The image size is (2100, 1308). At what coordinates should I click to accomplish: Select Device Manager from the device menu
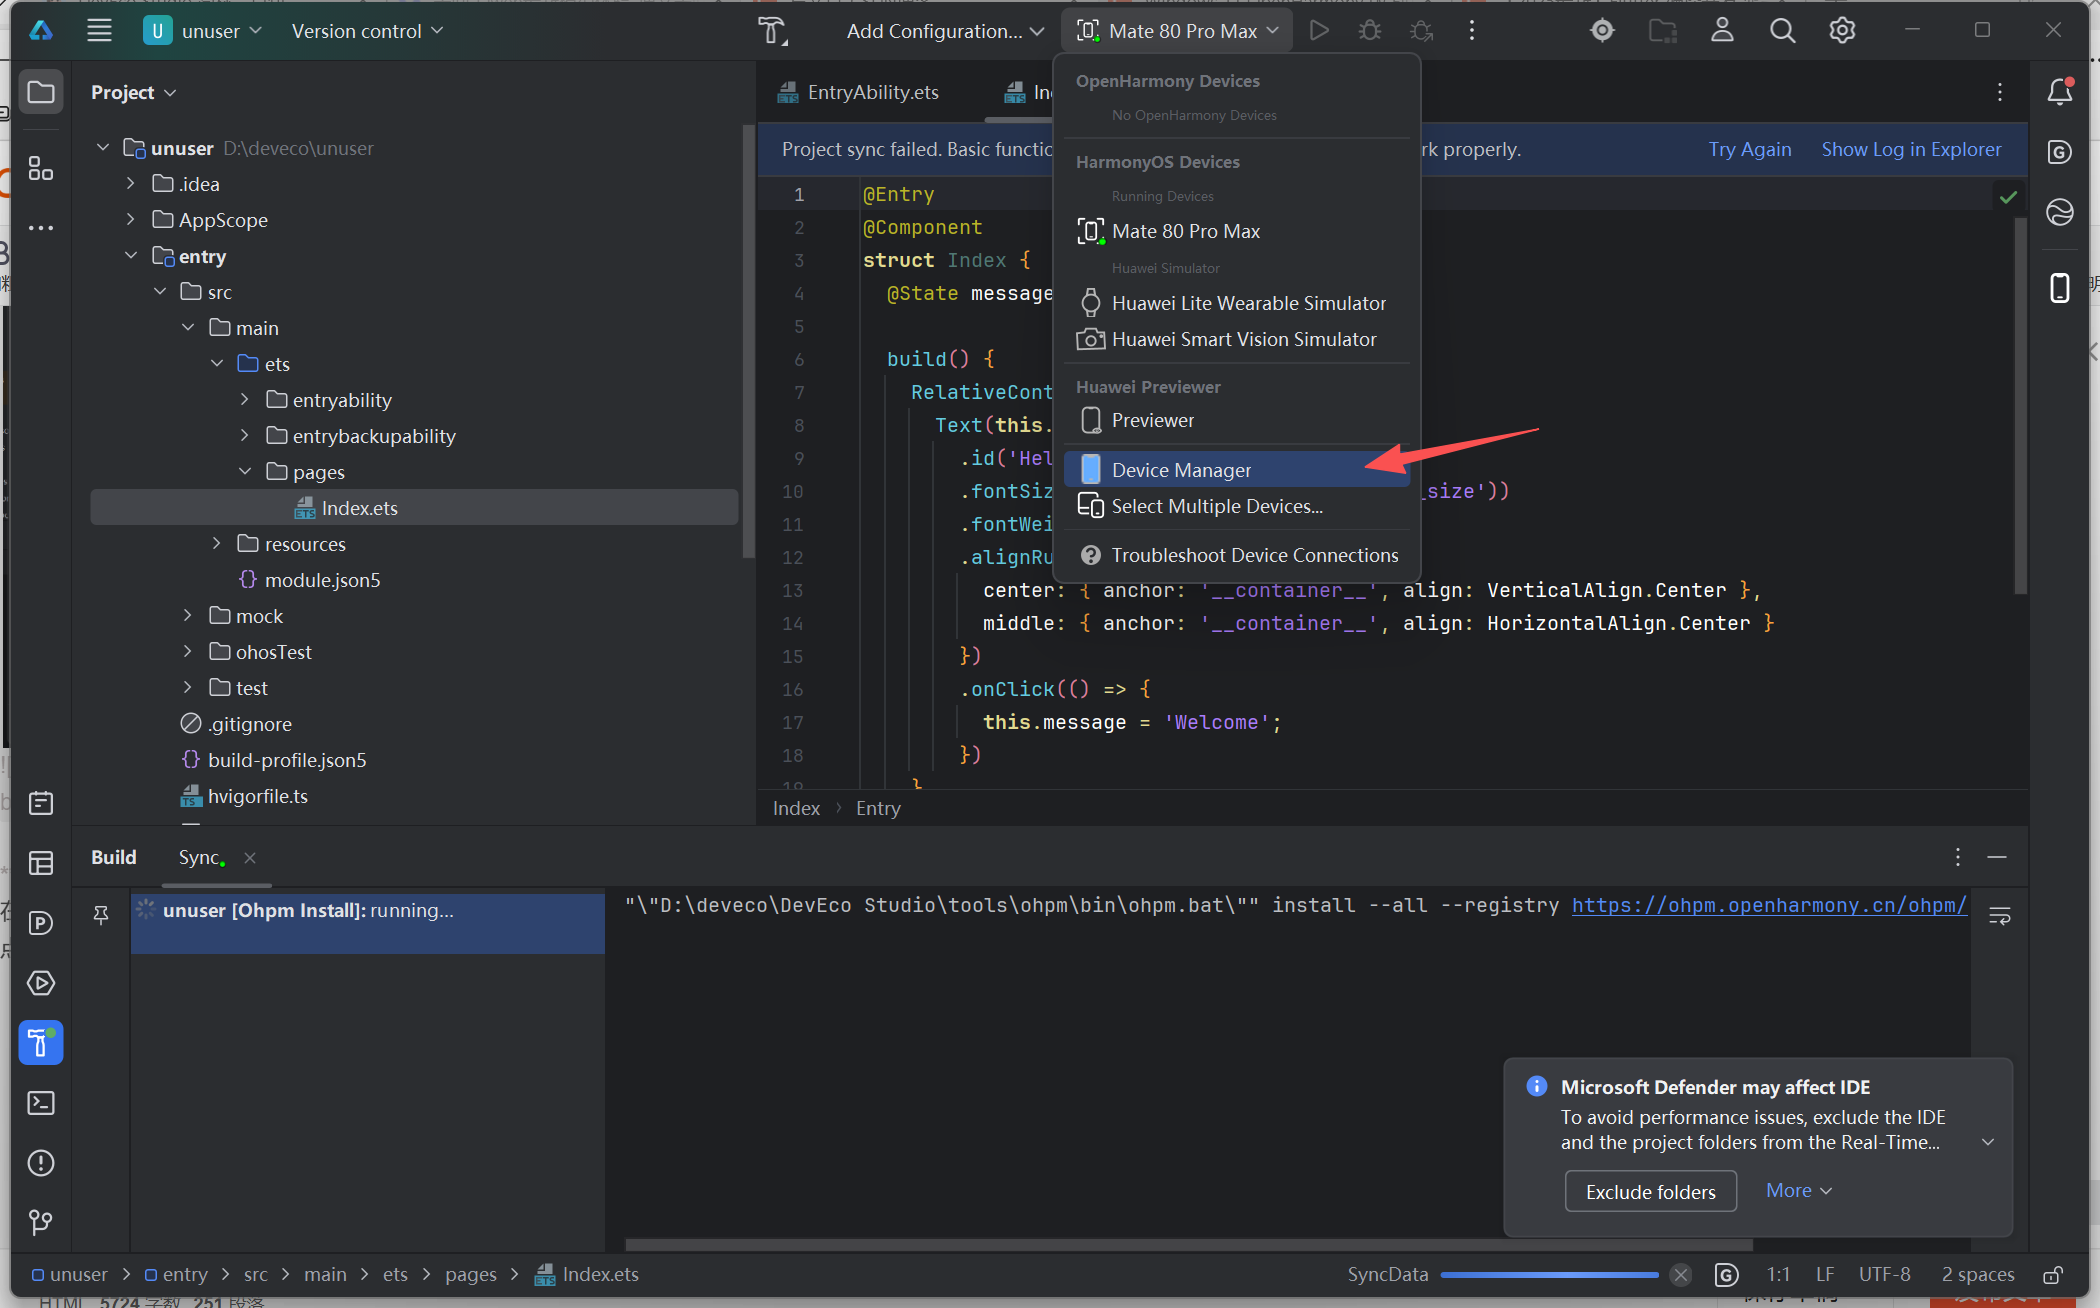[x=1180, y=470]
